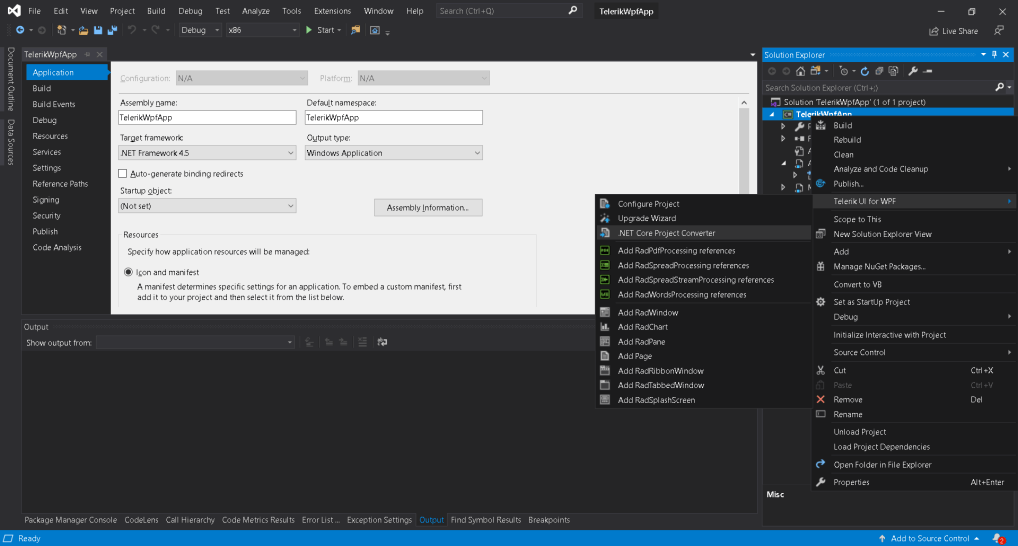Click the Search Solution Explorer field

pos(878,87)
